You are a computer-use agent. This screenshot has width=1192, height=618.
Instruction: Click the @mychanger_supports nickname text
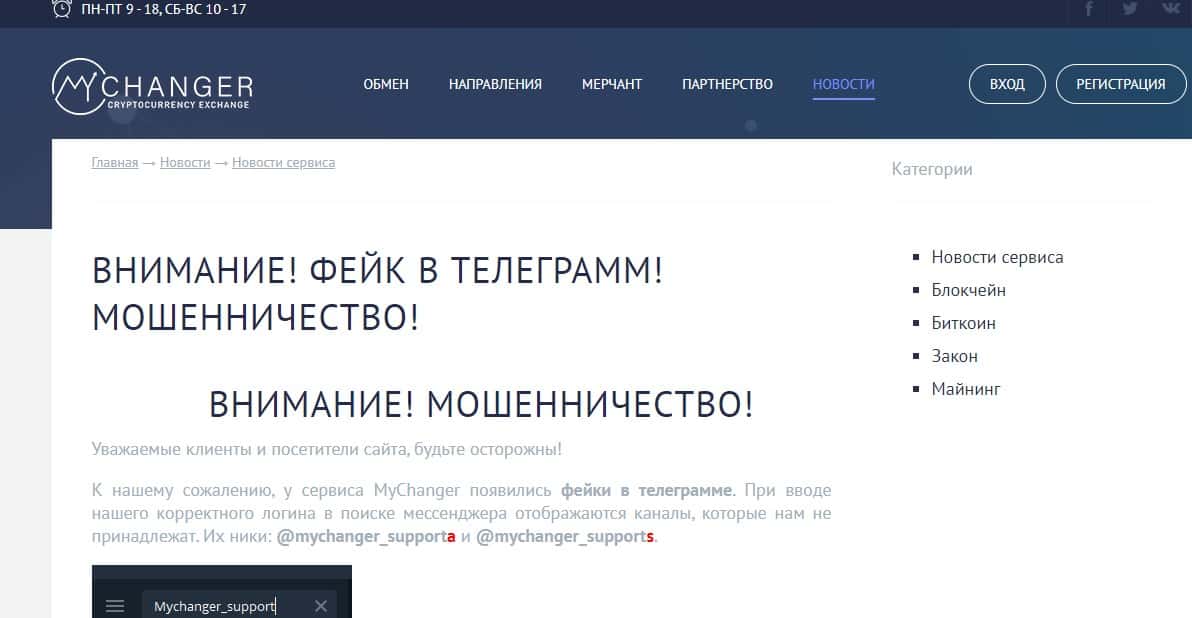tap(565, 537)
